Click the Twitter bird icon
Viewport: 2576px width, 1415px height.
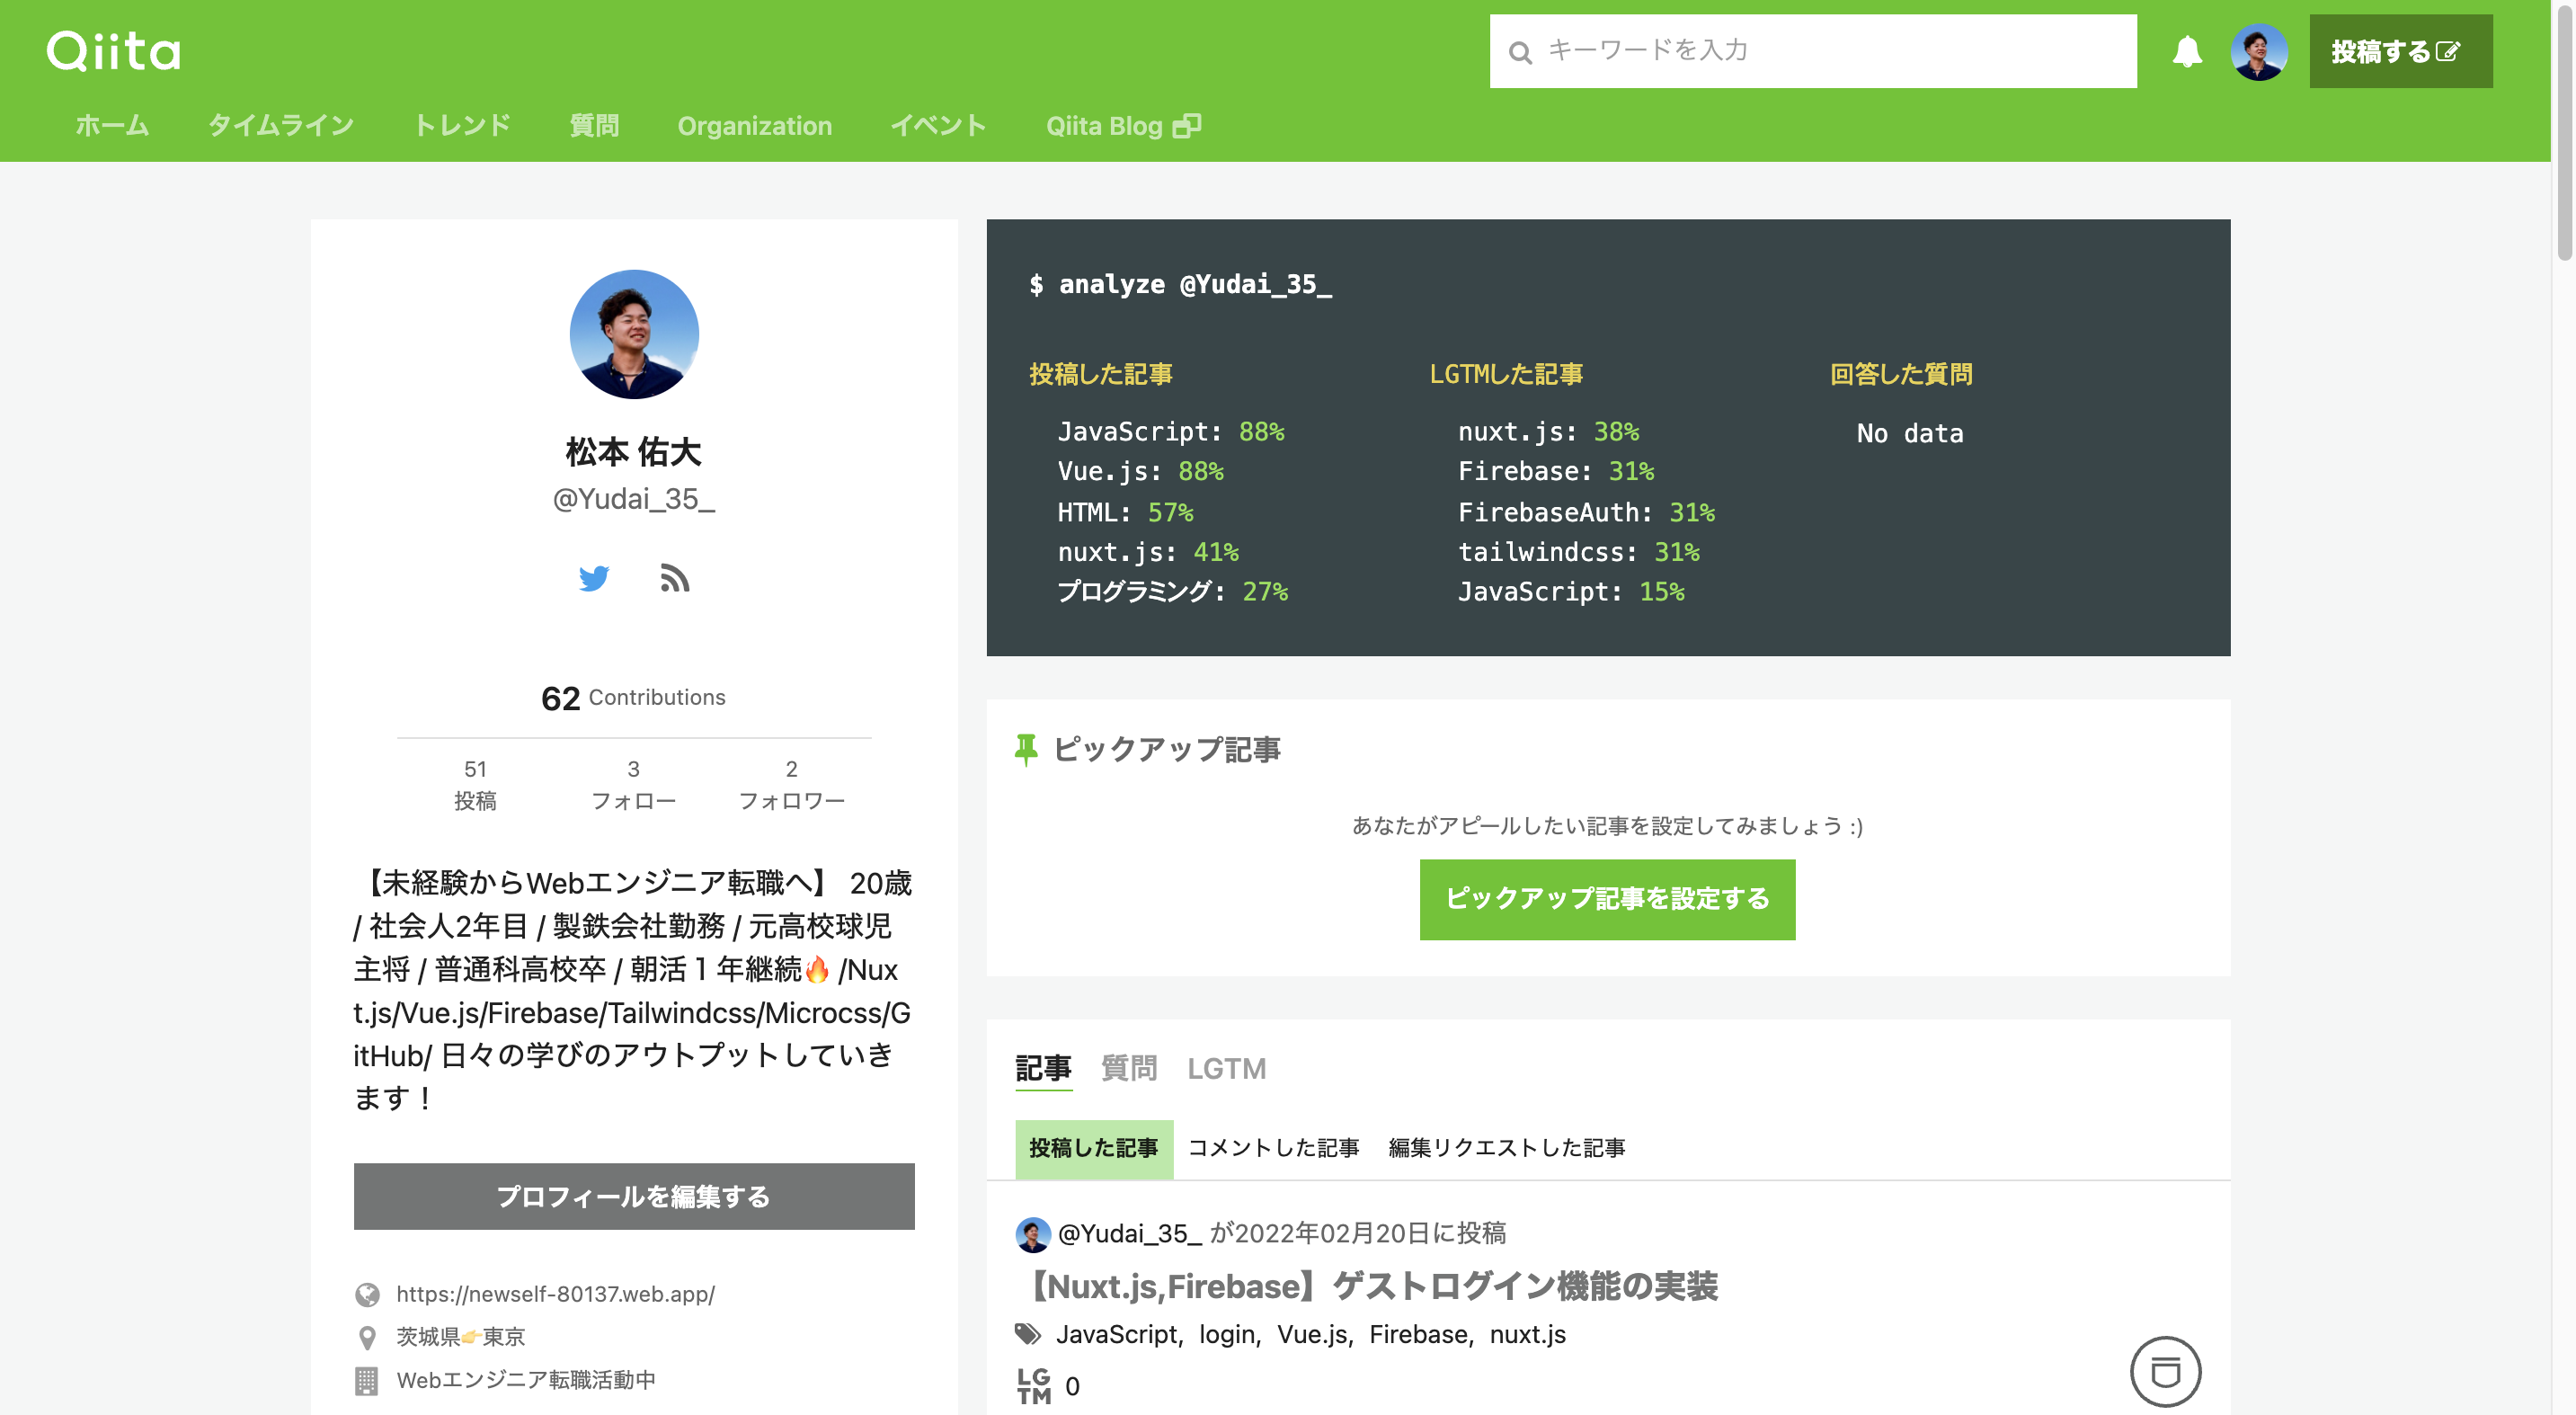[593, 578]
